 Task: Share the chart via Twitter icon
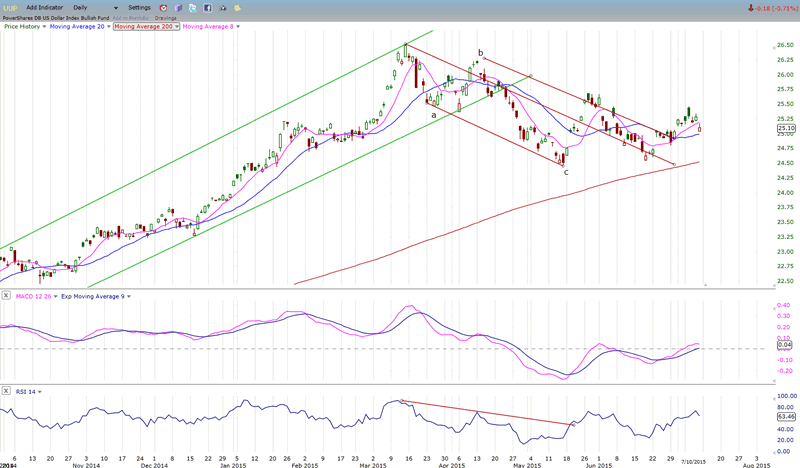point(192,7)
